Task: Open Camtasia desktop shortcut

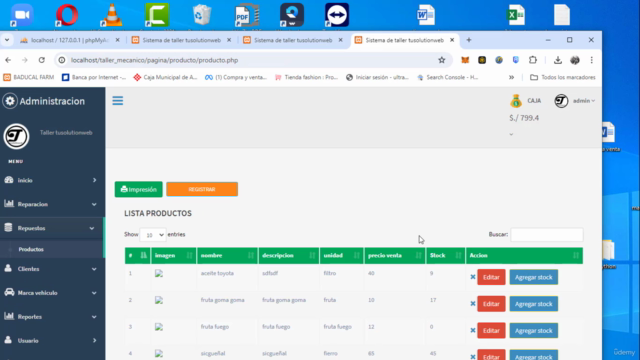Action: pyautogui.click(x=157, y=15)
